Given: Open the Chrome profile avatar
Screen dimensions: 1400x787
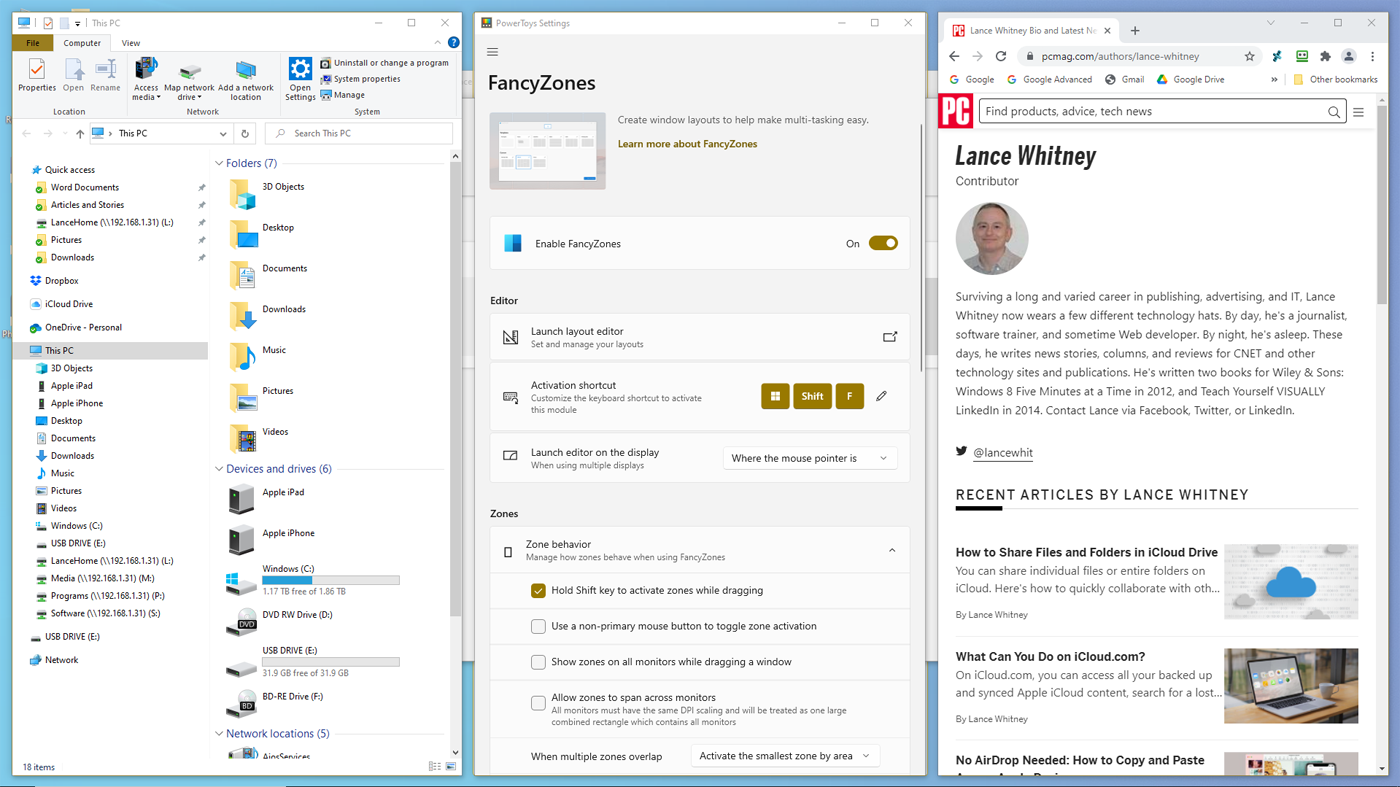Looking at the screenshot, I should tap(1349, 56).
